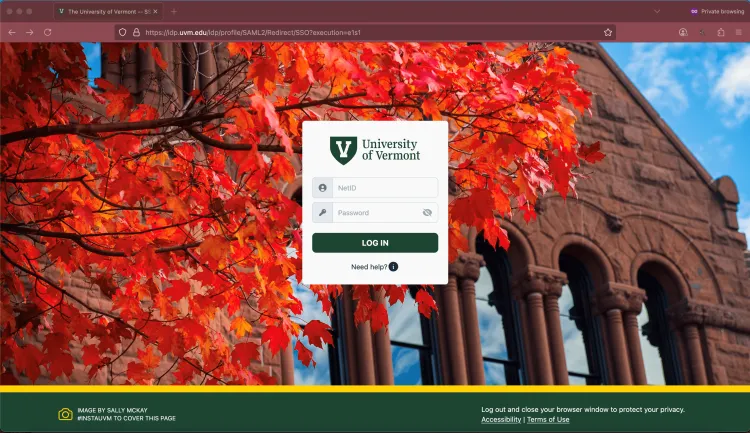Click the key icon beside Password
This screenshot has height=433, width=750.
pyautogui.click(x=322, y=213)
